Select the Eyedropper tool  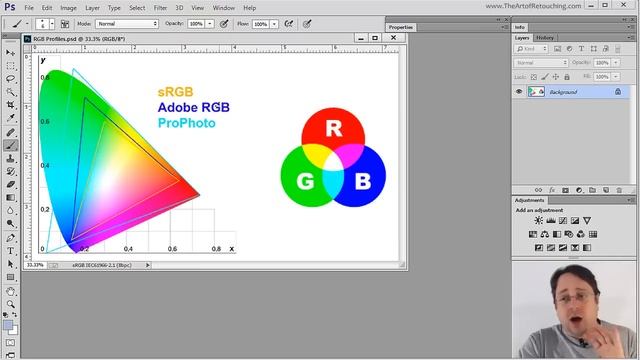(11, 118)
